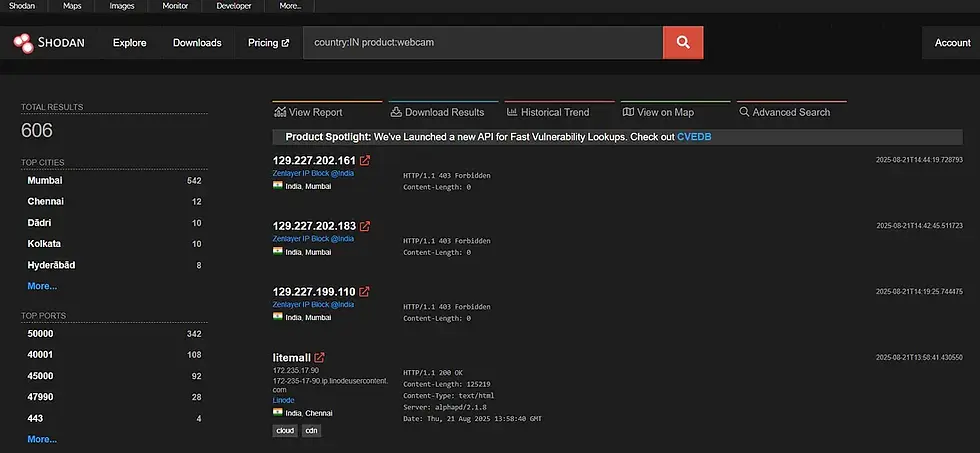Click the Shodan logo icon
Screen dimensions: 980x453
pyautogui.click(x=24, y=43)
